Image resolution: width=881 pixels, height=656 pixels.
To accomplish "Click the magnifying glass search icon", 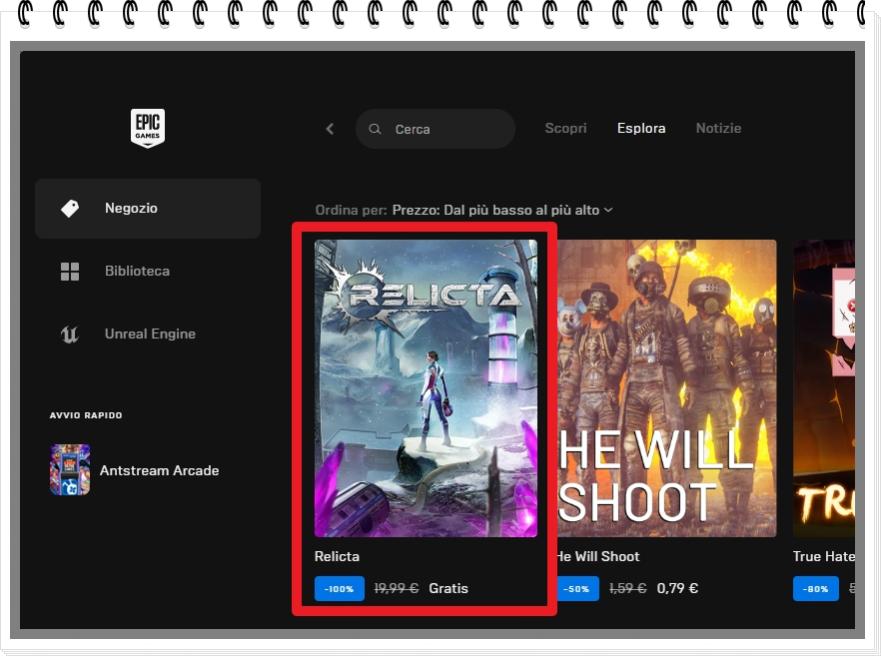I will [375, 129].
